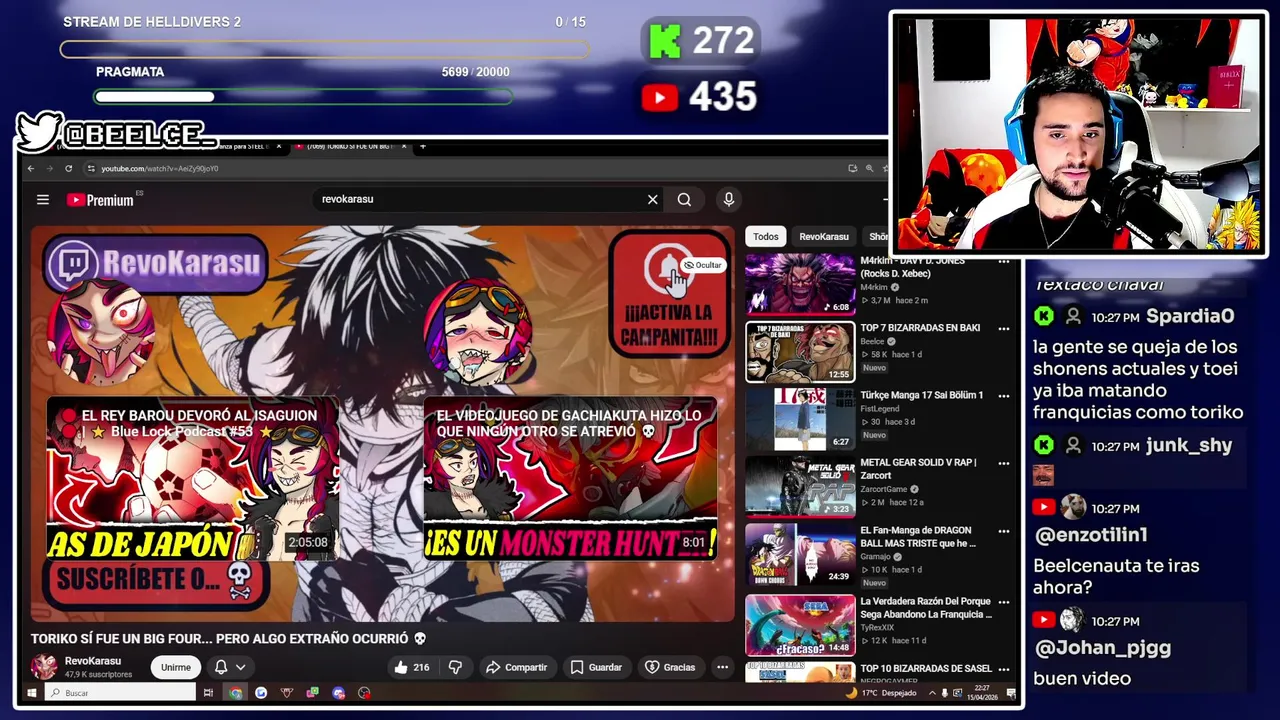Select the Todos filter chip

click(766, 237)
